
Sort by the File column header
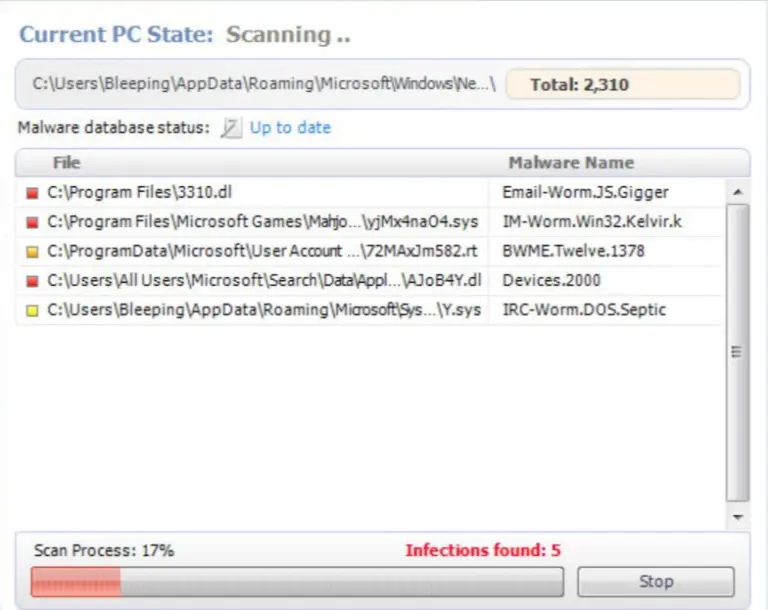(x=67, y=163)
